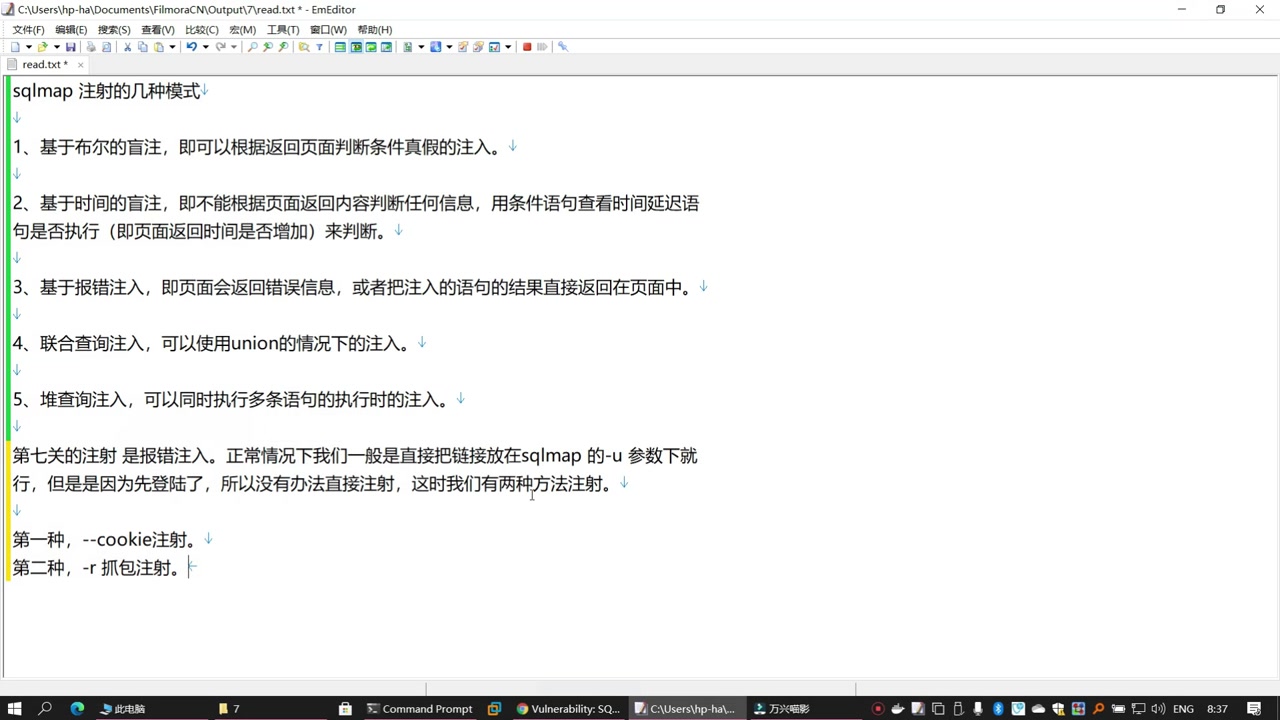This screenshot has width=1280, height=720.
Task: Open properties for all configurations icon
Action: coord(478,47)
